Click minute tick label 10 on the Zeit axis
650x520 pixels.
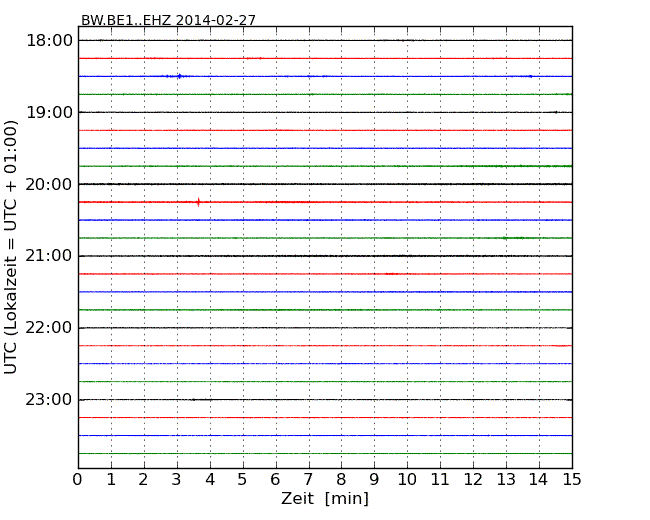point(407,479)
